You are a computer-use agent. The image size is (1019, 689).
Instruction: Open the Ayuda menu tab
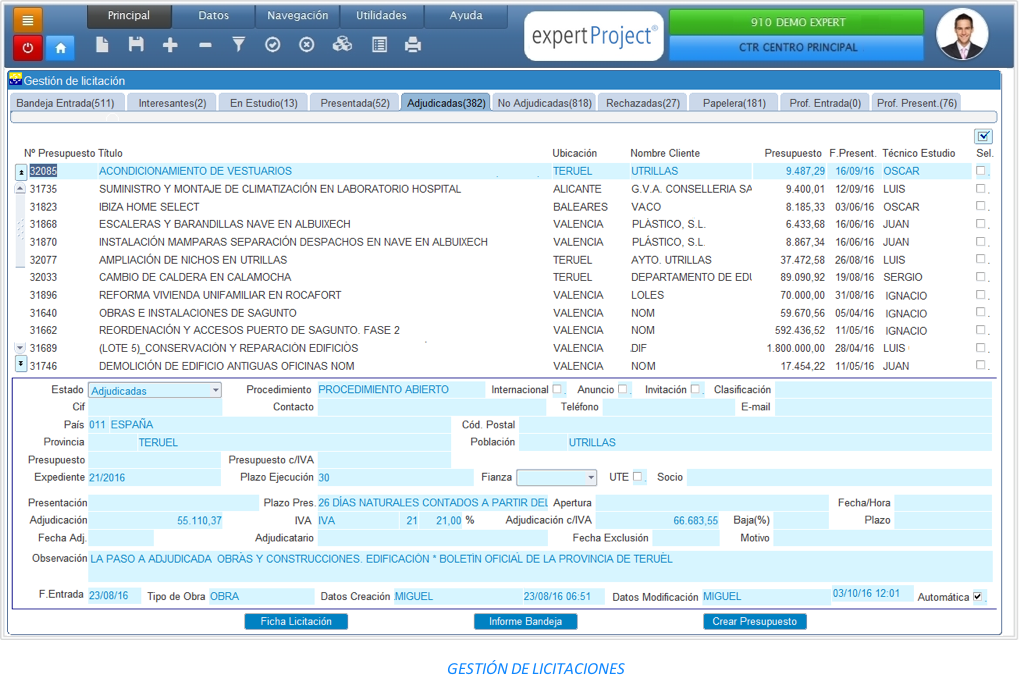point(466,16)
